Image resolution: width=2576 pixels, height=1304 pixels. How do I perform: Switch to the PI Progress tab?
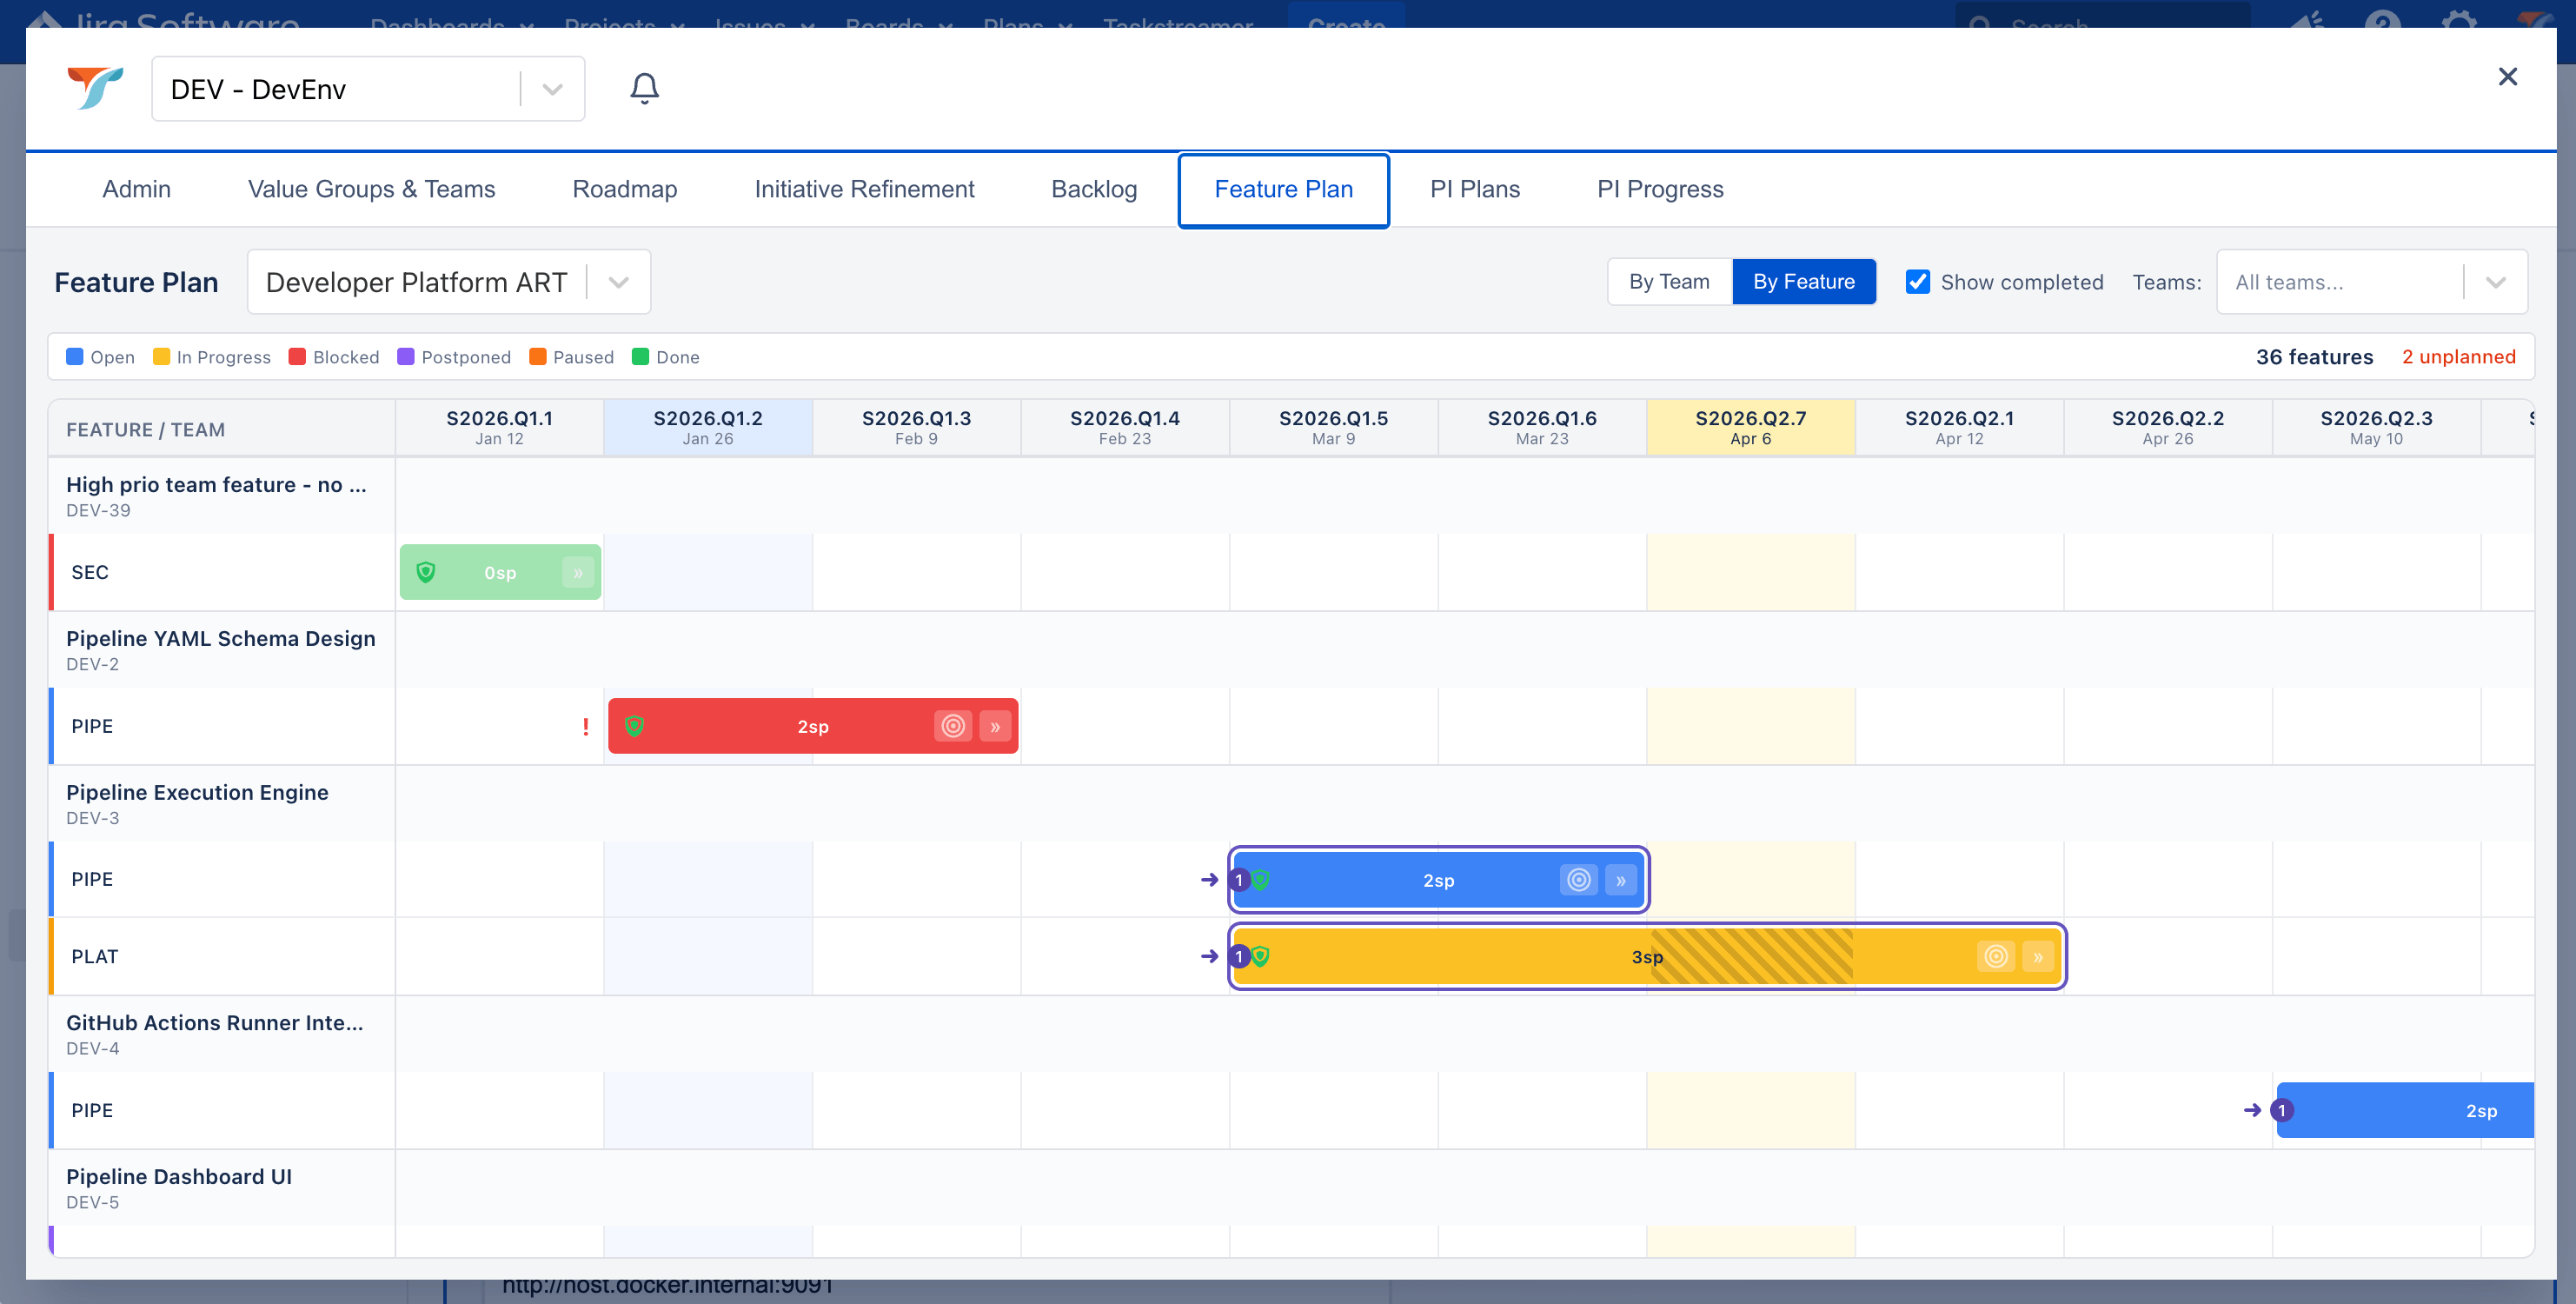1660,189
